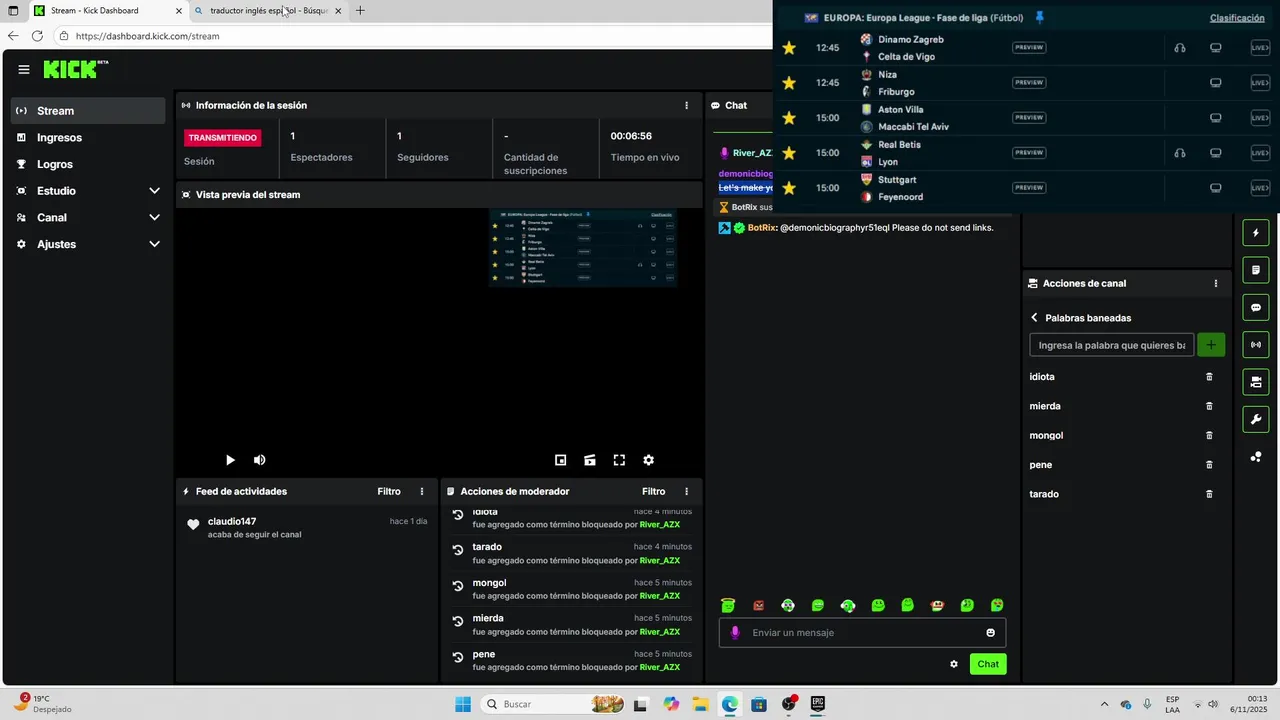Toggle favorite star for Aston Villa match
The height and width of the screenshot is (720, 1280).
click(789, 118)
